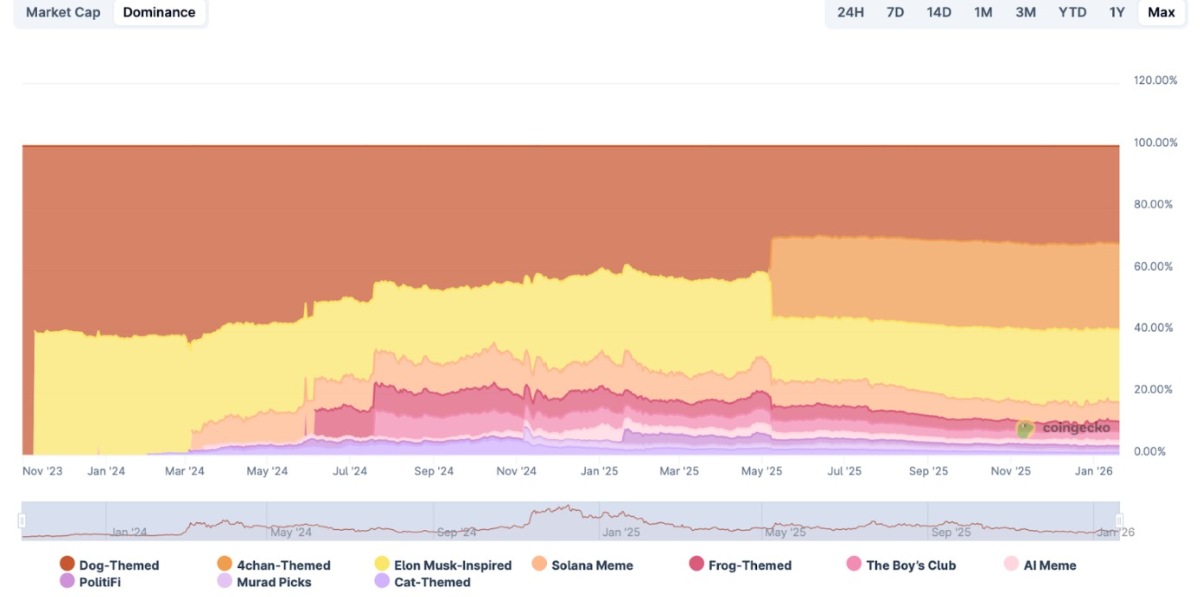
Task: Click the Mar '25 x-axis label
Action: (x=679, y=470)
